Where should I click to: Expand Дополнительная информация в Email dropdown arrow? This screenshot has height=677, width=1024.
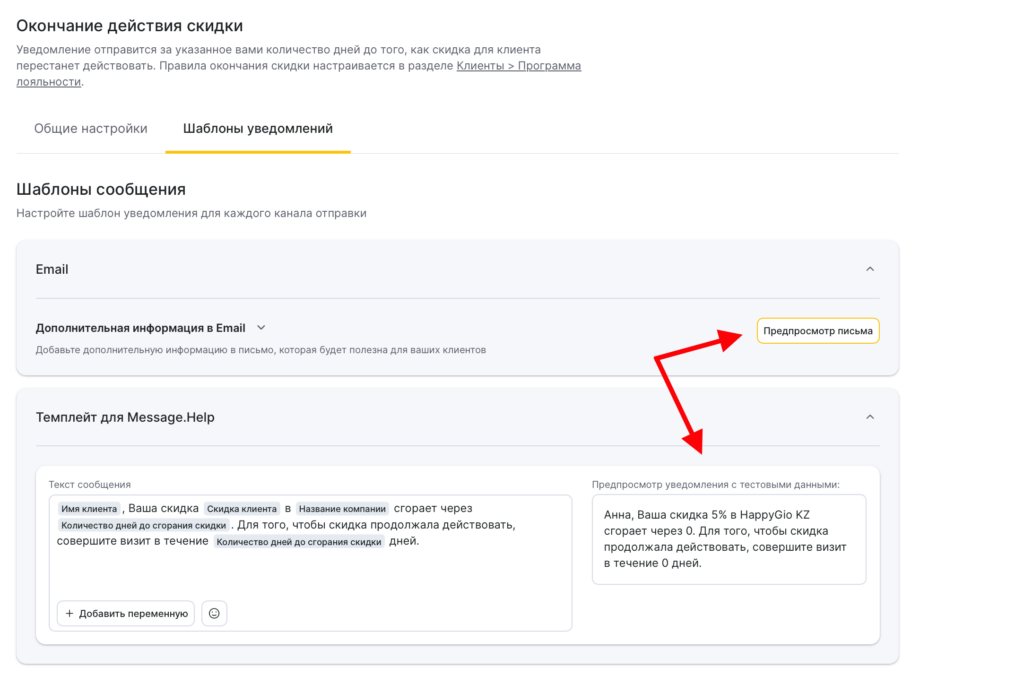pyautogui.click(x=261, y=327)
